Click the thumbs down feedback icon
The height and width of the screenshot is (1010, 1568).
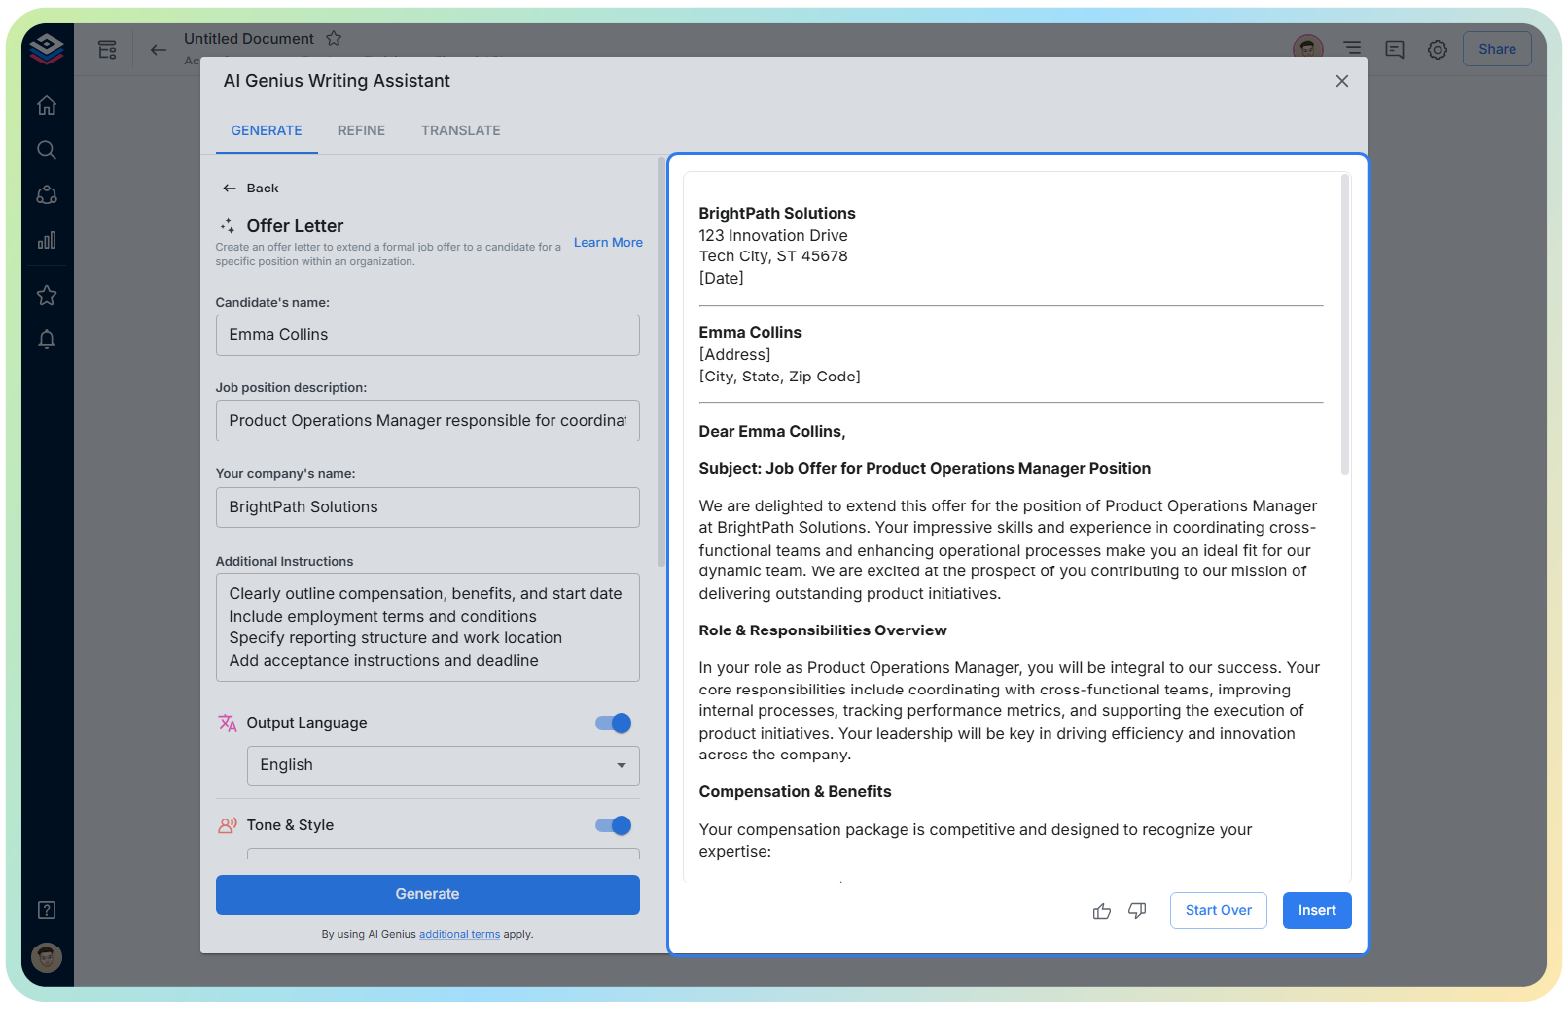[1137, 911]
